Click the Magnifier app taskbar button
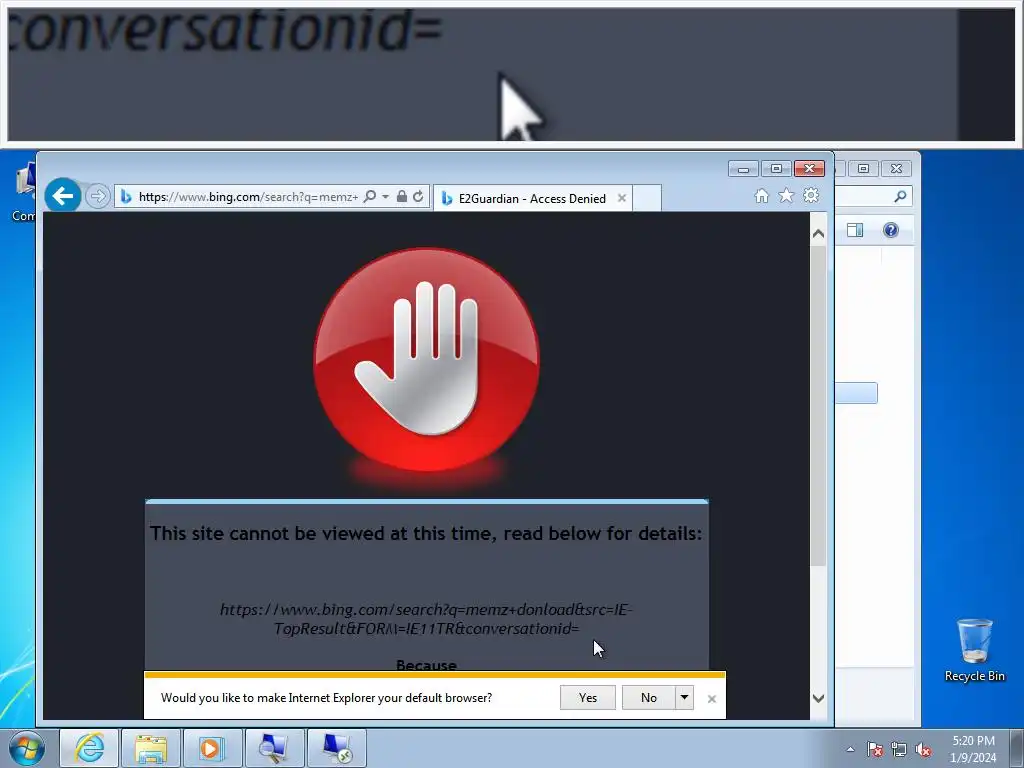This screenshot has width=1024, height=768. pyautogui.click(x=274, y=748)
